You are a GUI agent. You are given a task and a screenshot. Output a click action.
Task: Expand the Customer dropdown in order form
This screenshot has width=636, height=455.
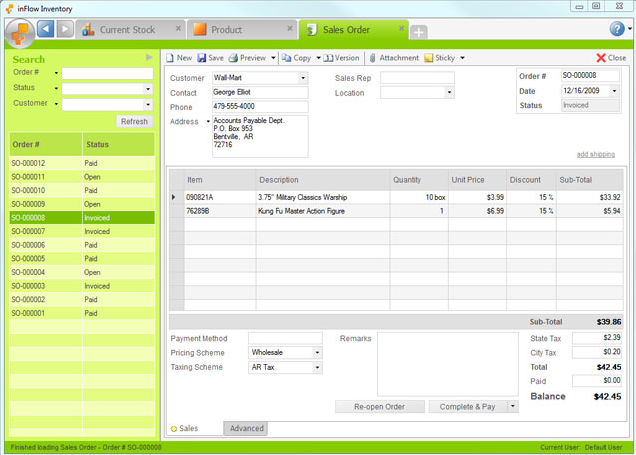tap(303, 78)
